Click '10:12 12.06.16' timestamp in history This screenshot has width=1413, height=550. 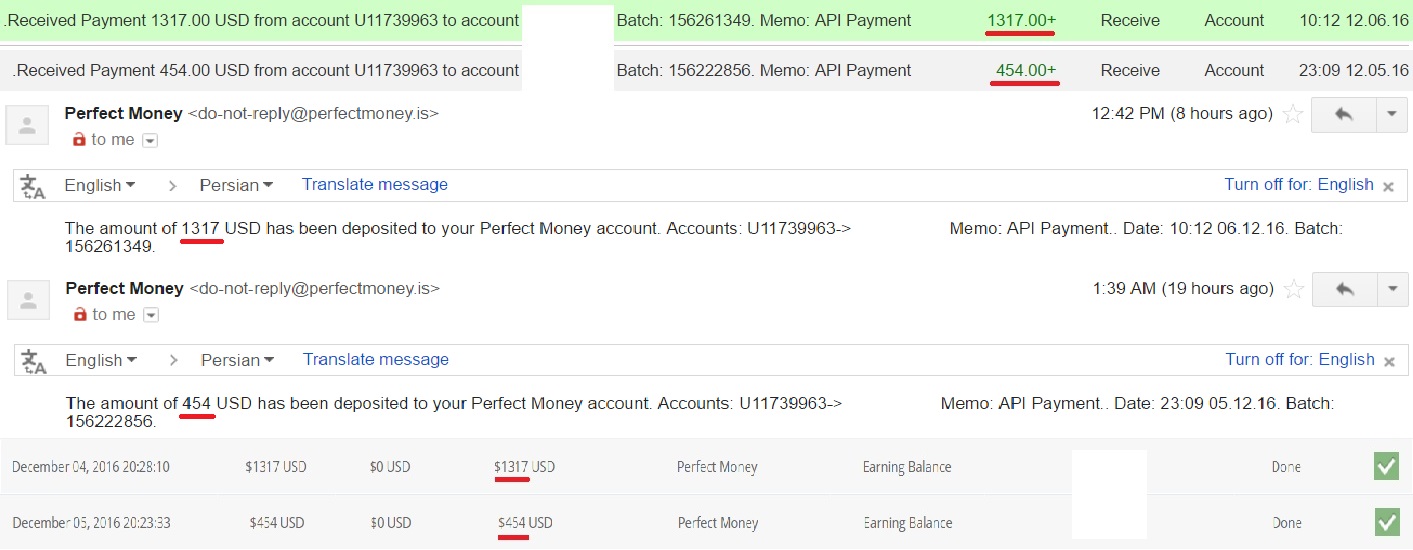tap(1354, 20)
